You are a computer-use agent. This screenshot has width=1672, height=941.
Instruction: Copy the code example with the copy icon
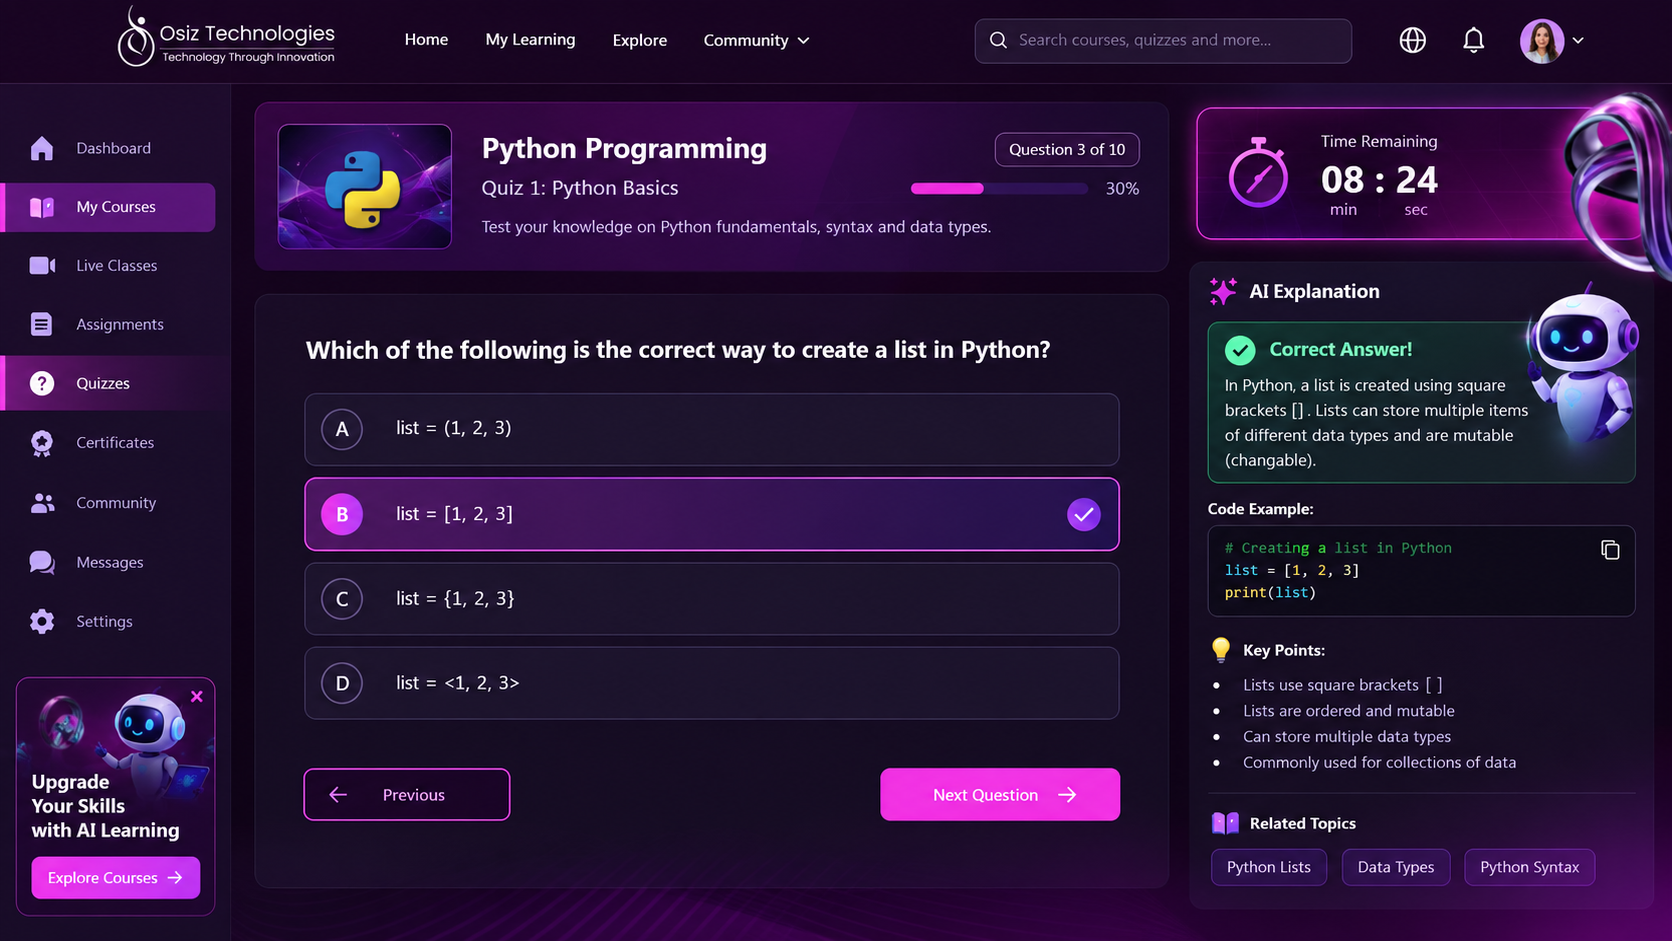pos(1610,550)
